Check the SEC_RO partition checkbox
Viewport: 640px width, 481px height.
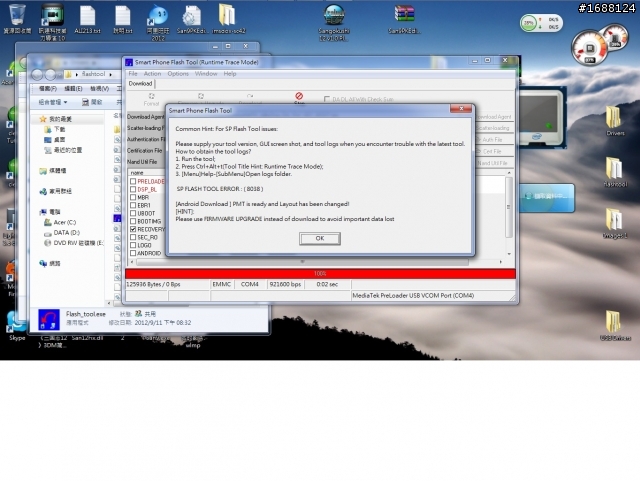133,237
